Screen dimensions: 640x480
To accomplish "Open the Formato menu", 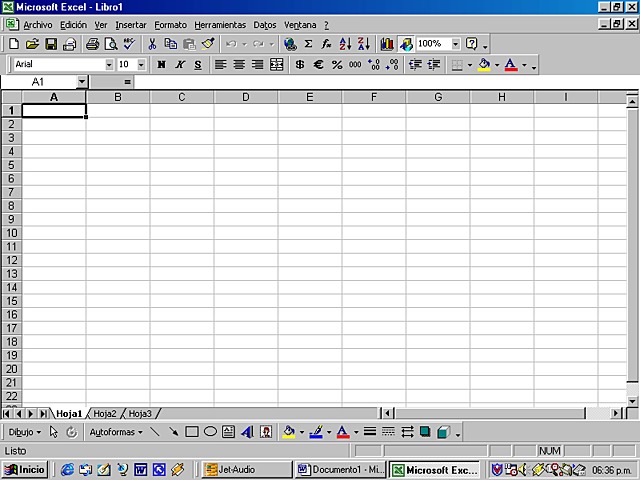I will click(171, 25).
